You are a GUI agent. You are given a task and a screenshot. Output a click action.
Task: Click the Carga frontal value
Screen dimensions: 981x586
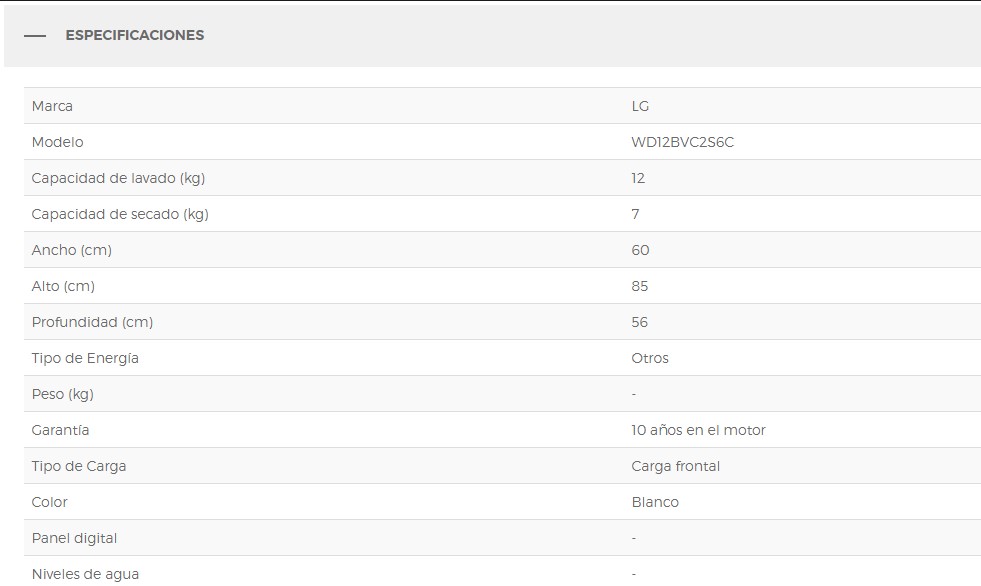pos(675,466)
